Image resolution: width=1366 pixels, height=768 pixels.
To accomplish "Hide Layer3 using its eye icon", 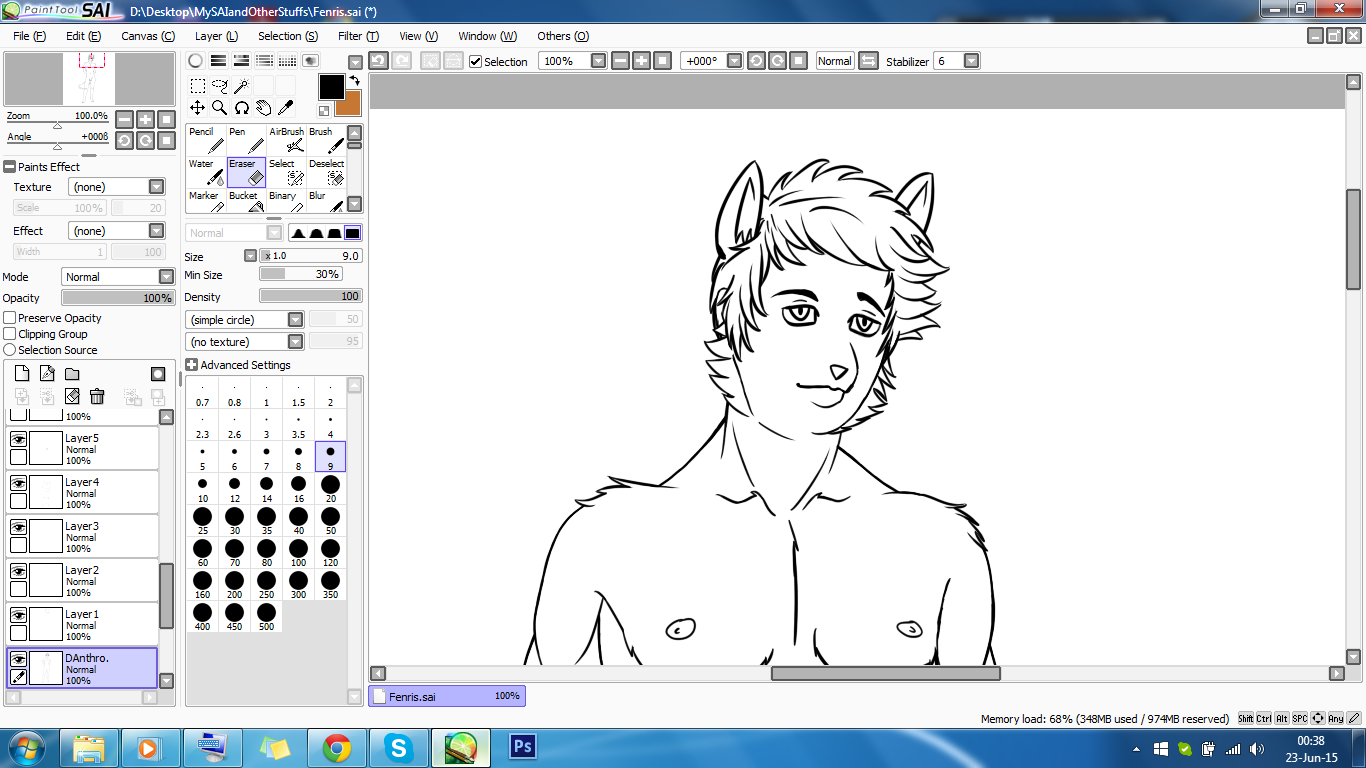I will [18, 526].
